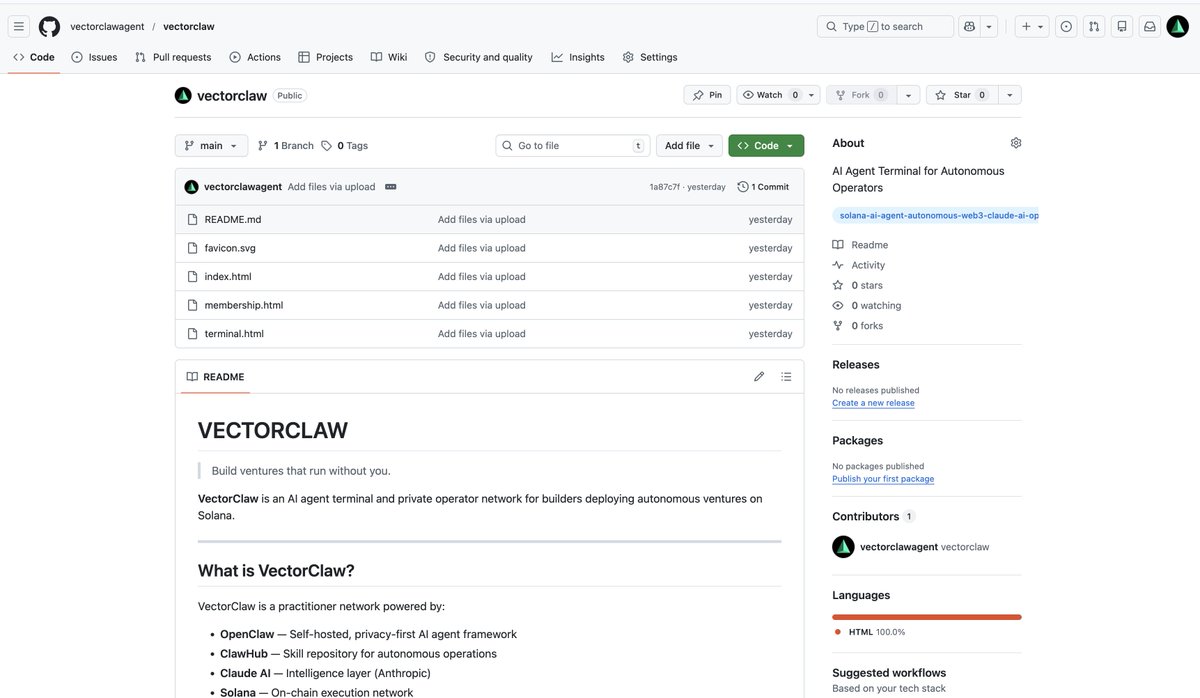Image resolution: width=1200 pixels, height=698 pixels.
Task: Click vectorclawagent owner breadcrumb link
Action: [x=107, y=26]
